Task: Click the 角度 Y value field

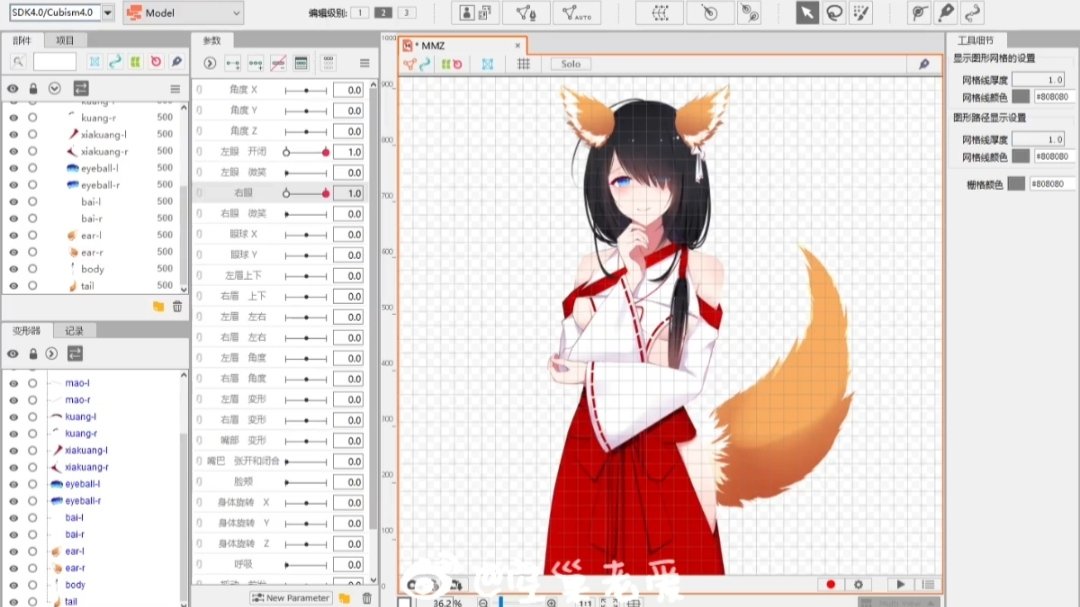Action: tap(348, 110)
